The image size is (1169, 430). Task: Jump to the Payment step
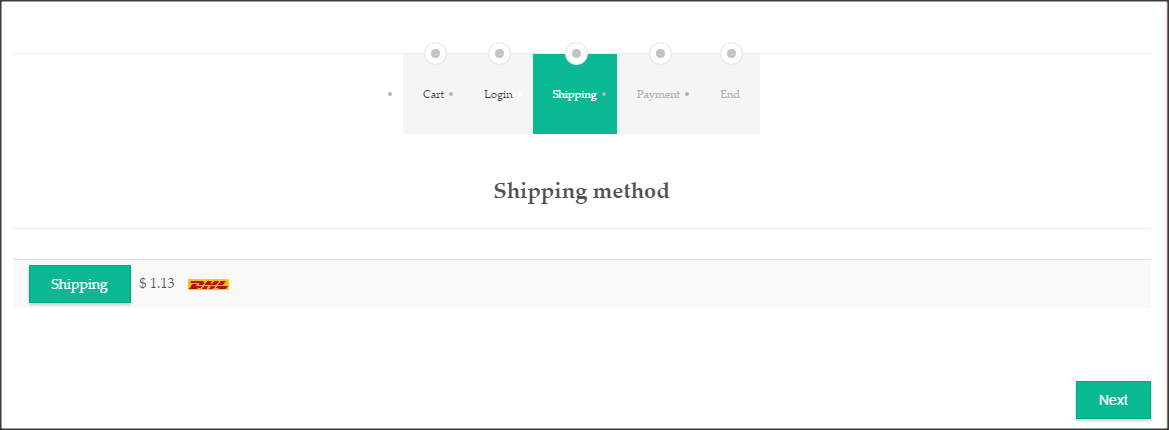coord(658,94)
